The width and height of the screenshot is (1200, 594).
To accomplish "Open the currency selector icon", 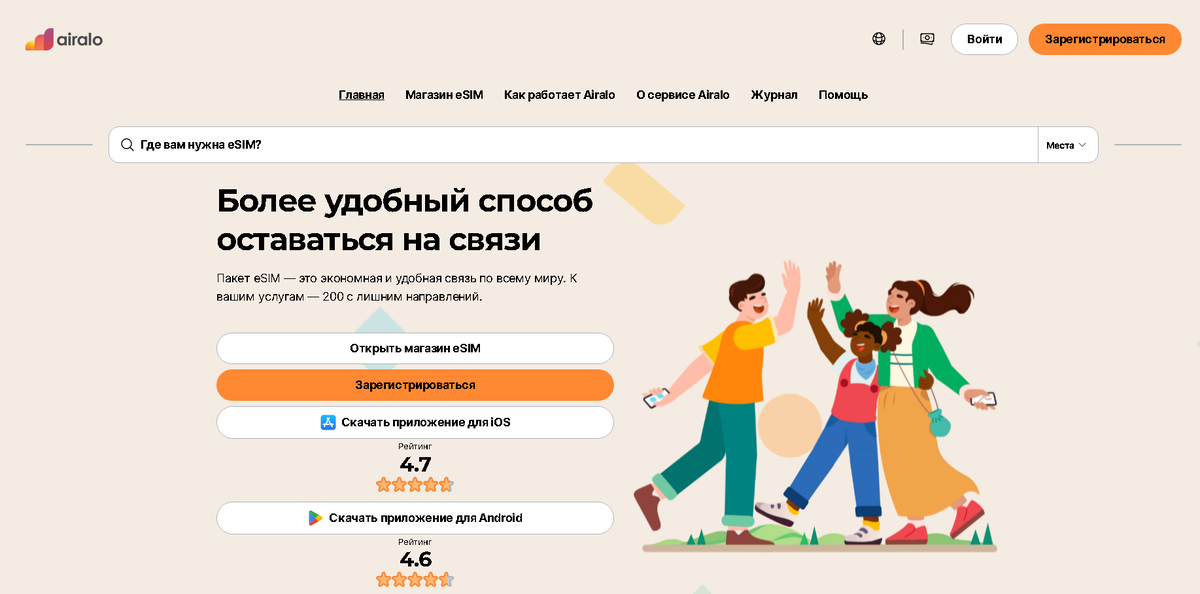I will click(x=927, y=39).
